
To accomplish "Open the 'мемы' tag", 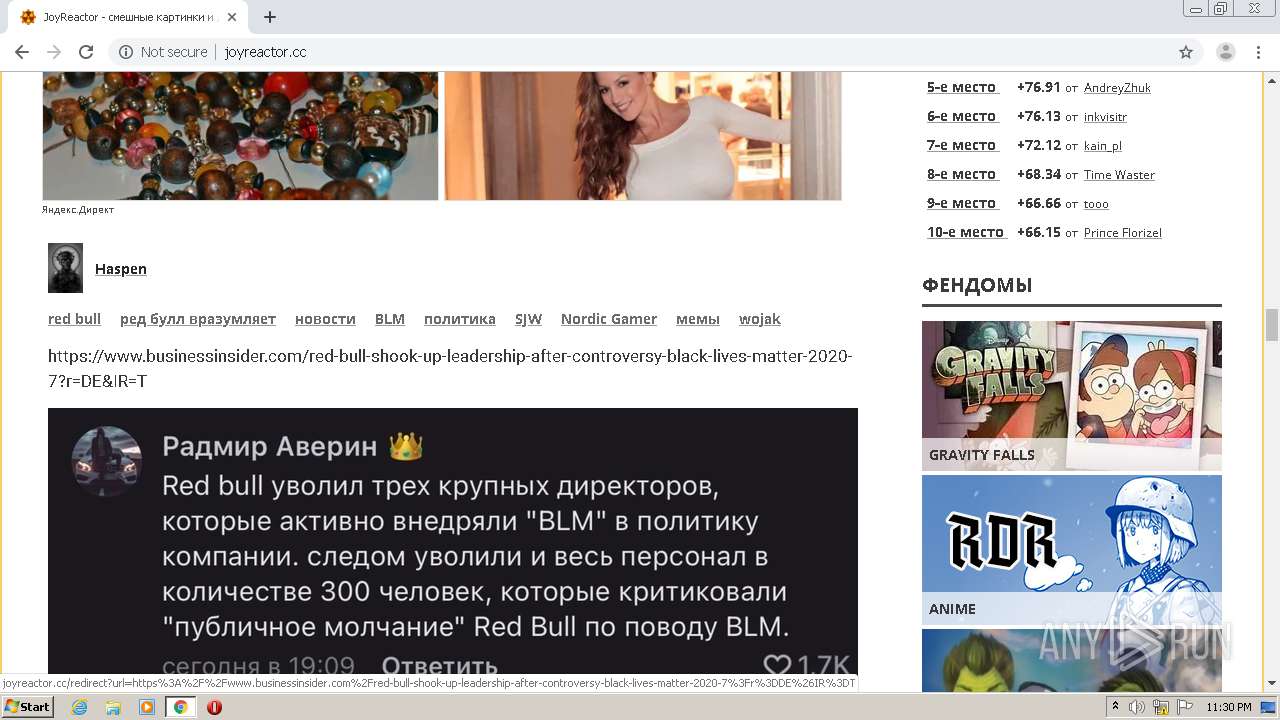I will tap(698, 319).
